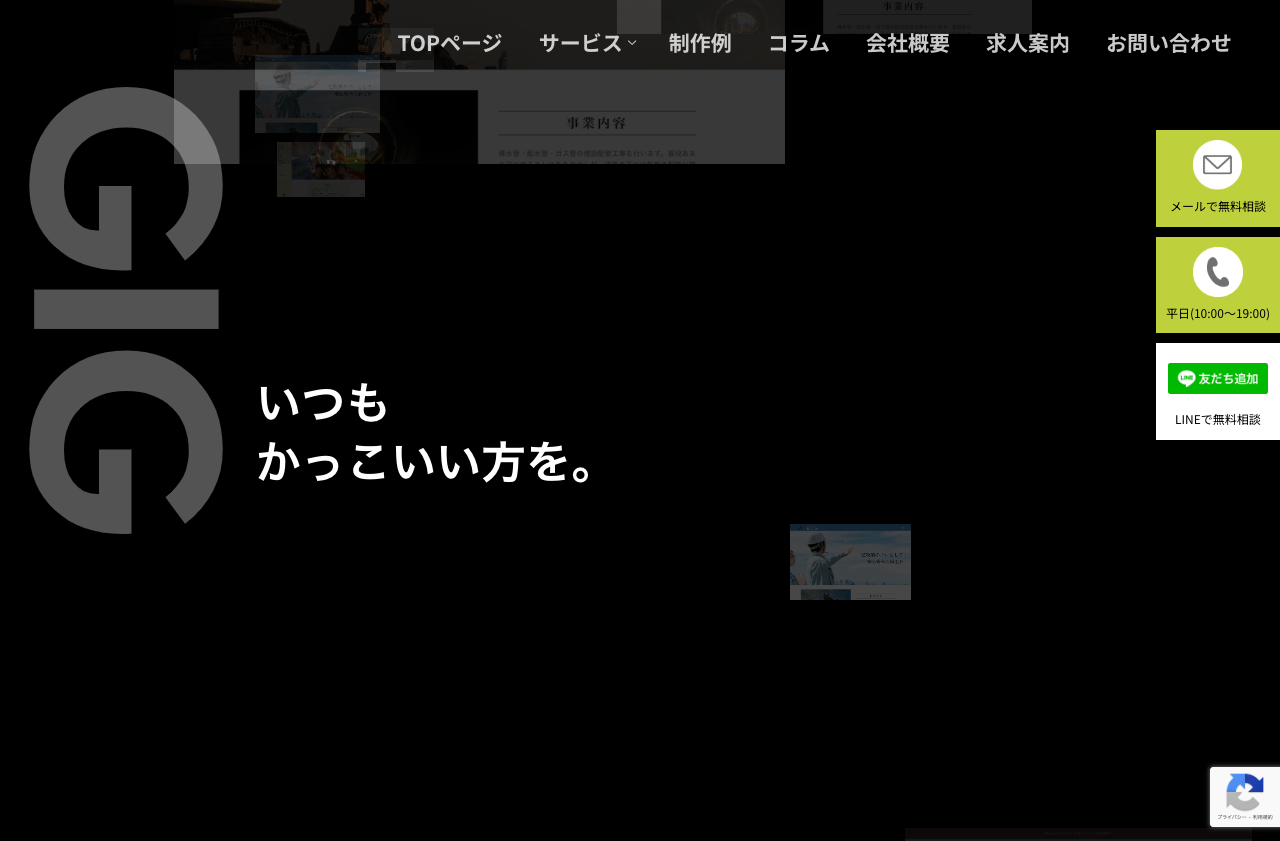
Task: Open the サービス submenu
Action: click(580, 42)
